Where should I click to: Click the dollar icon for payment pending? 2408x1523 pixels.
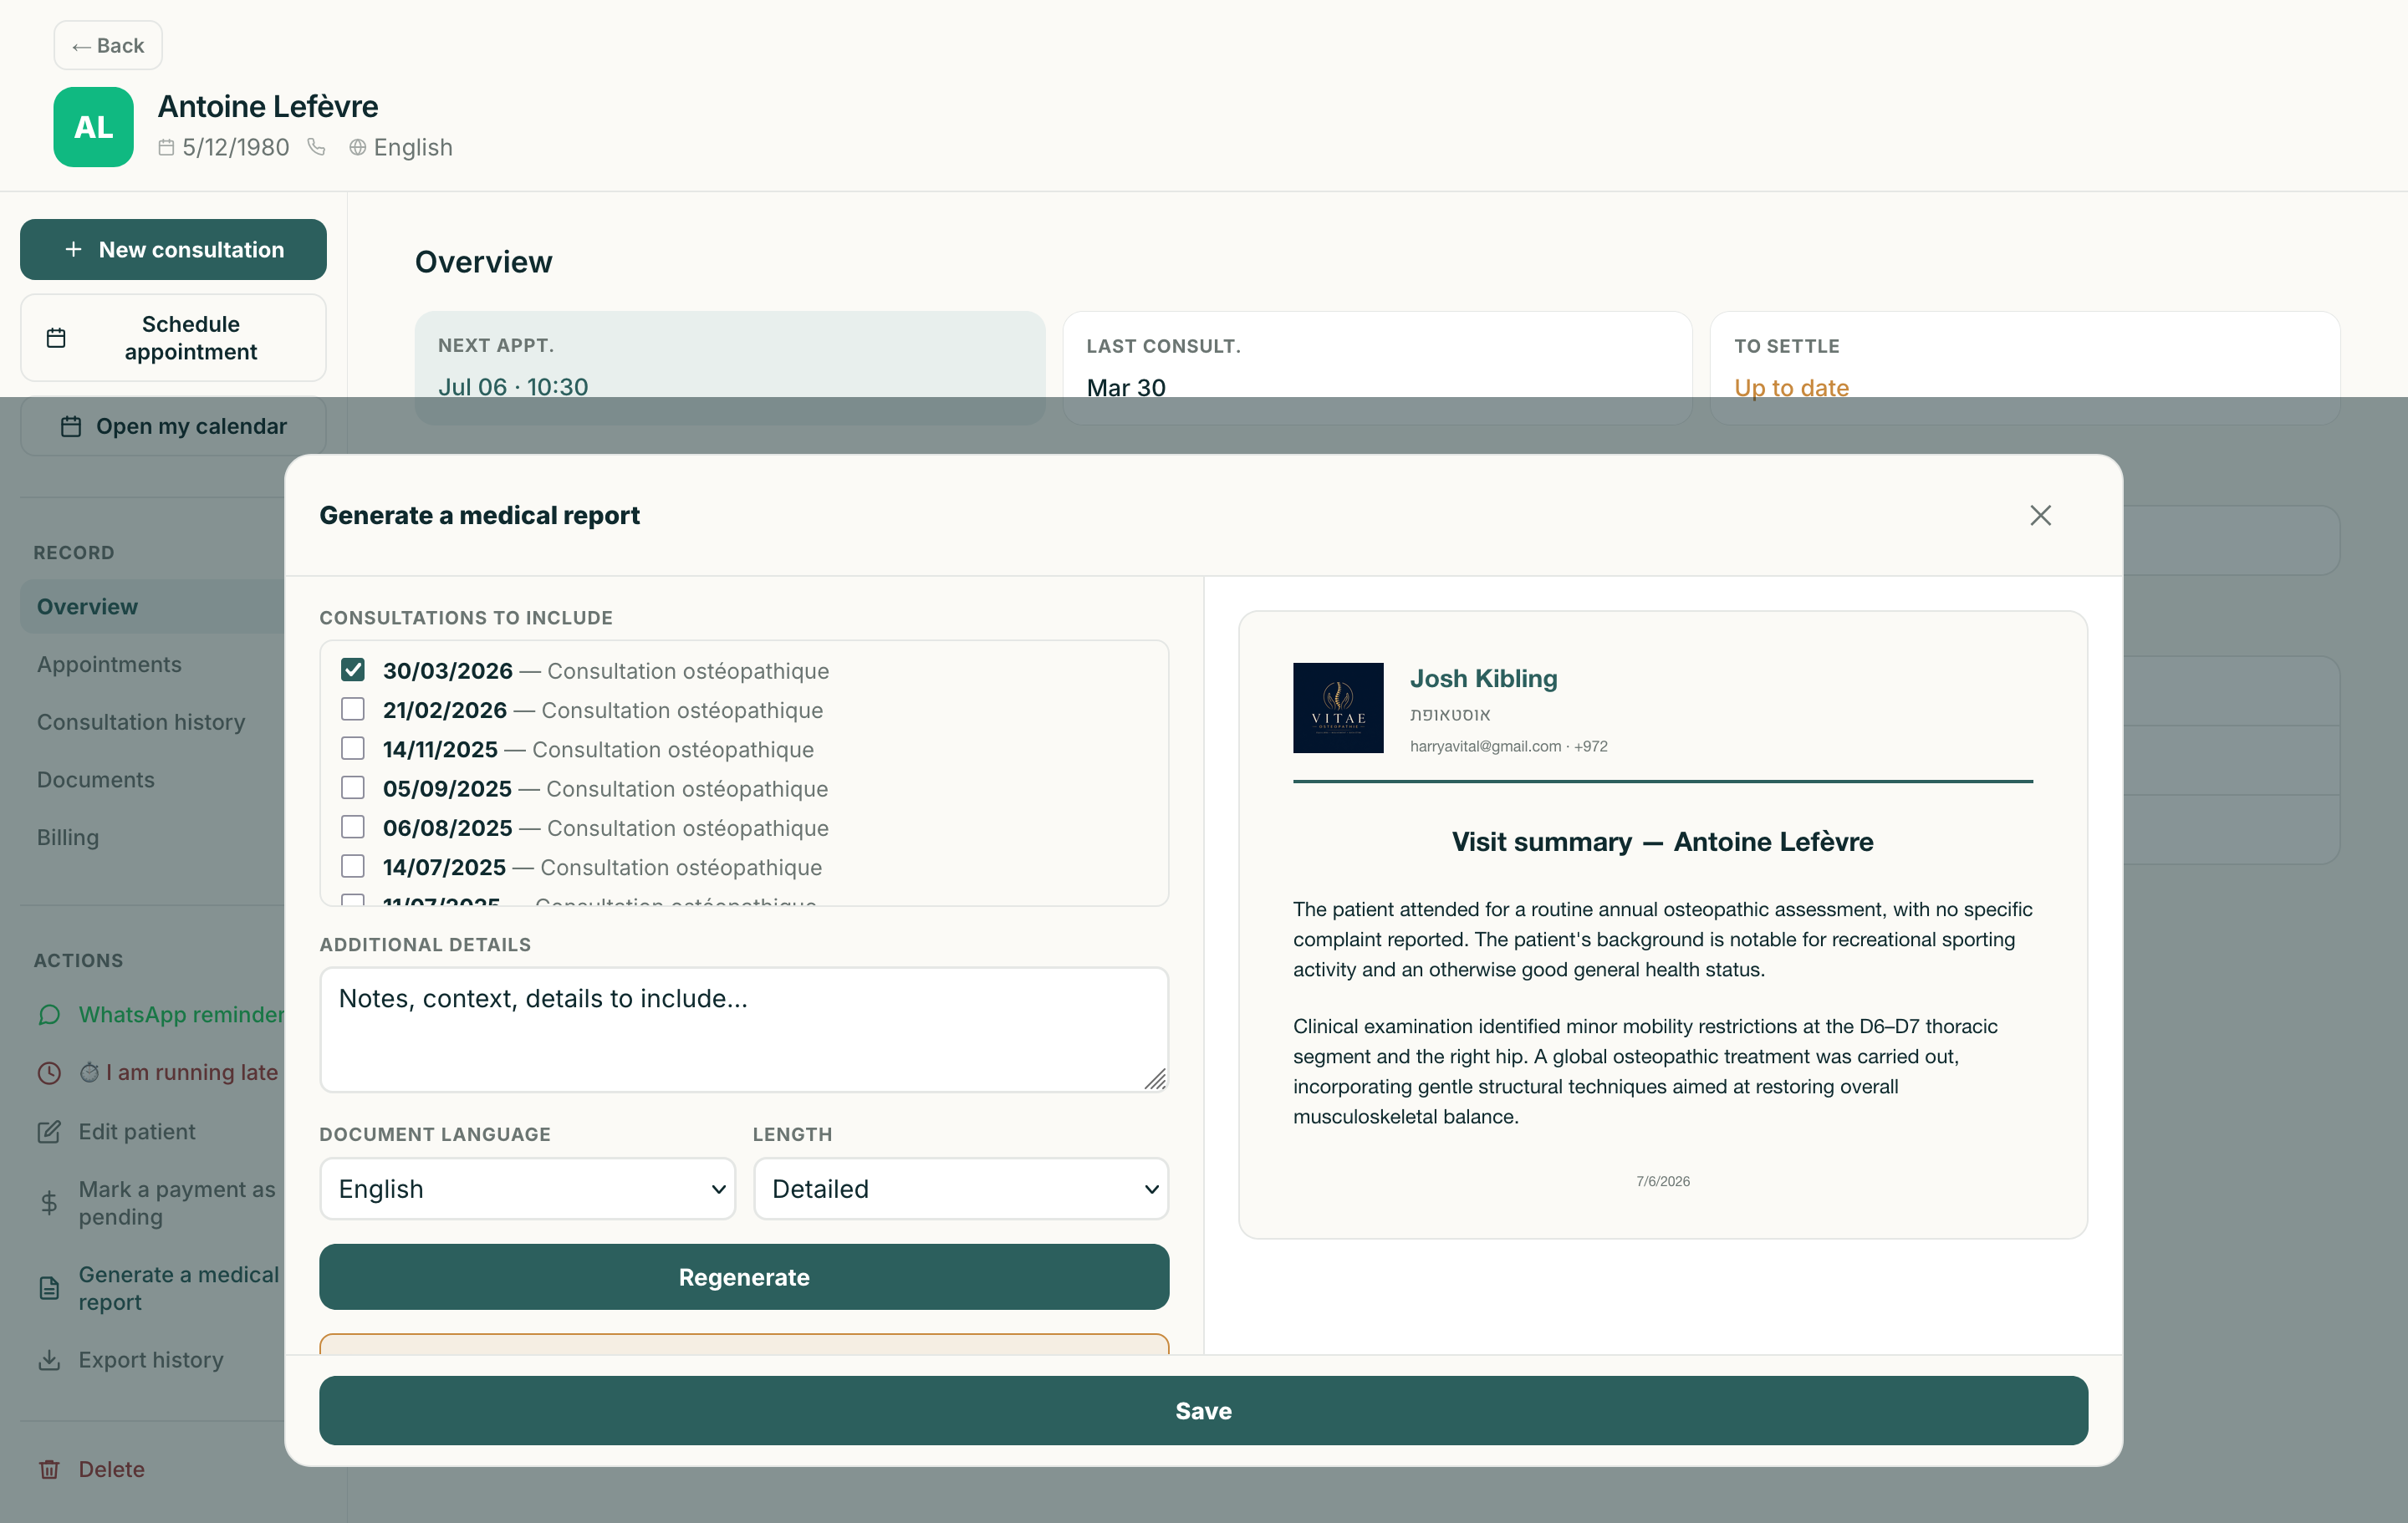click(x=49, y=1203)
